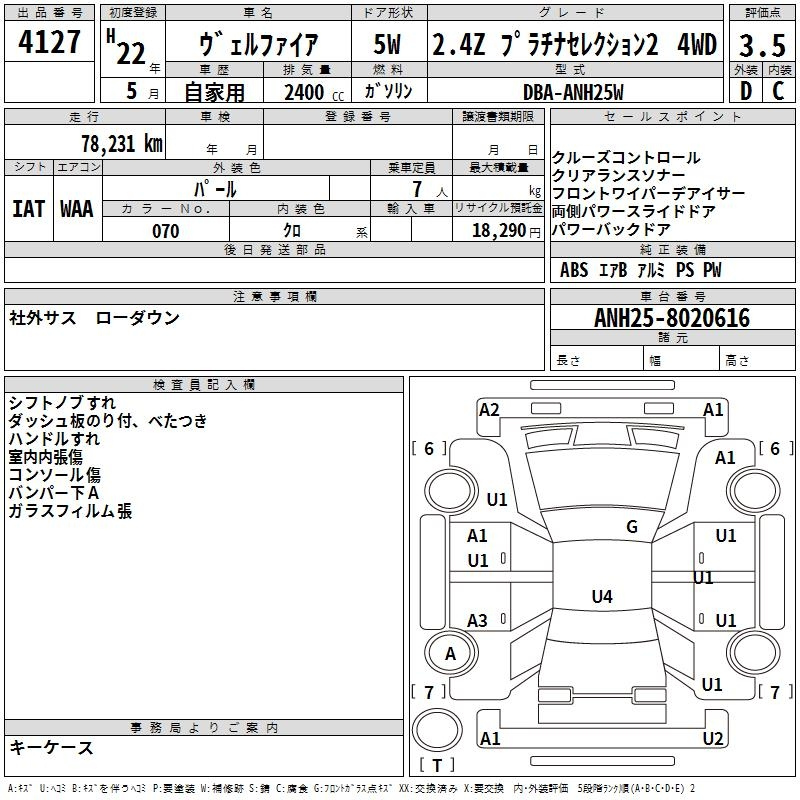
Task: Select sales point 両側パワースライドドア
Action: (634, 211)
